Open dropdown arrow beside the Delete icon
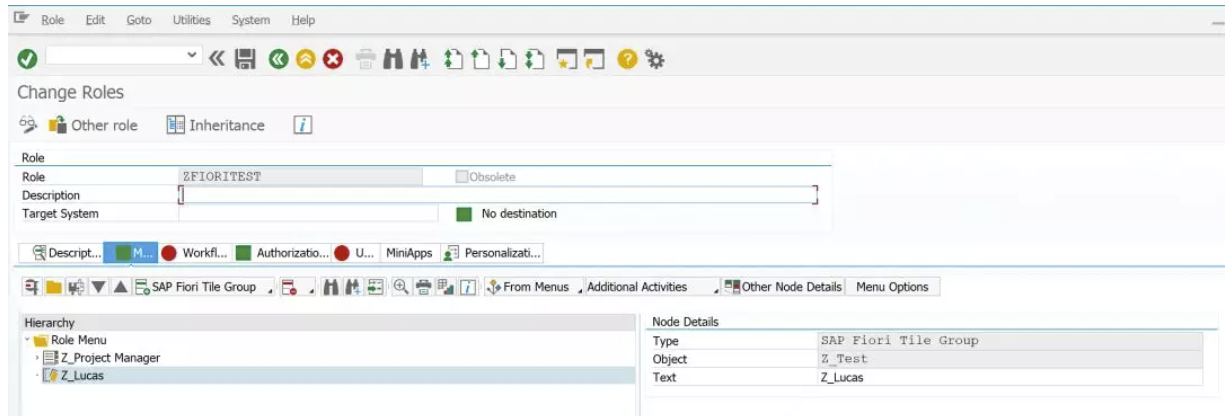 click(x=311, y=289)
